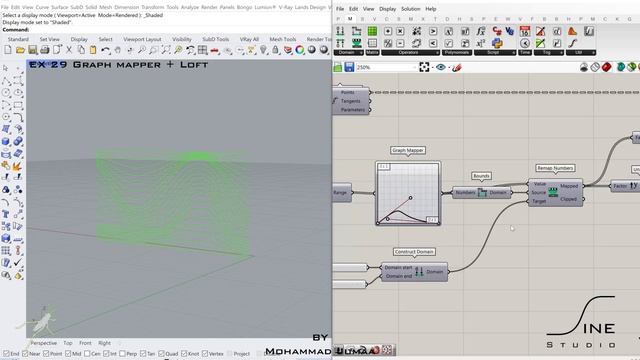Click the Grasshopper open file icon
Image resolution: width=640 pixels, height=360 pixels.
click(x=338, y=67)
